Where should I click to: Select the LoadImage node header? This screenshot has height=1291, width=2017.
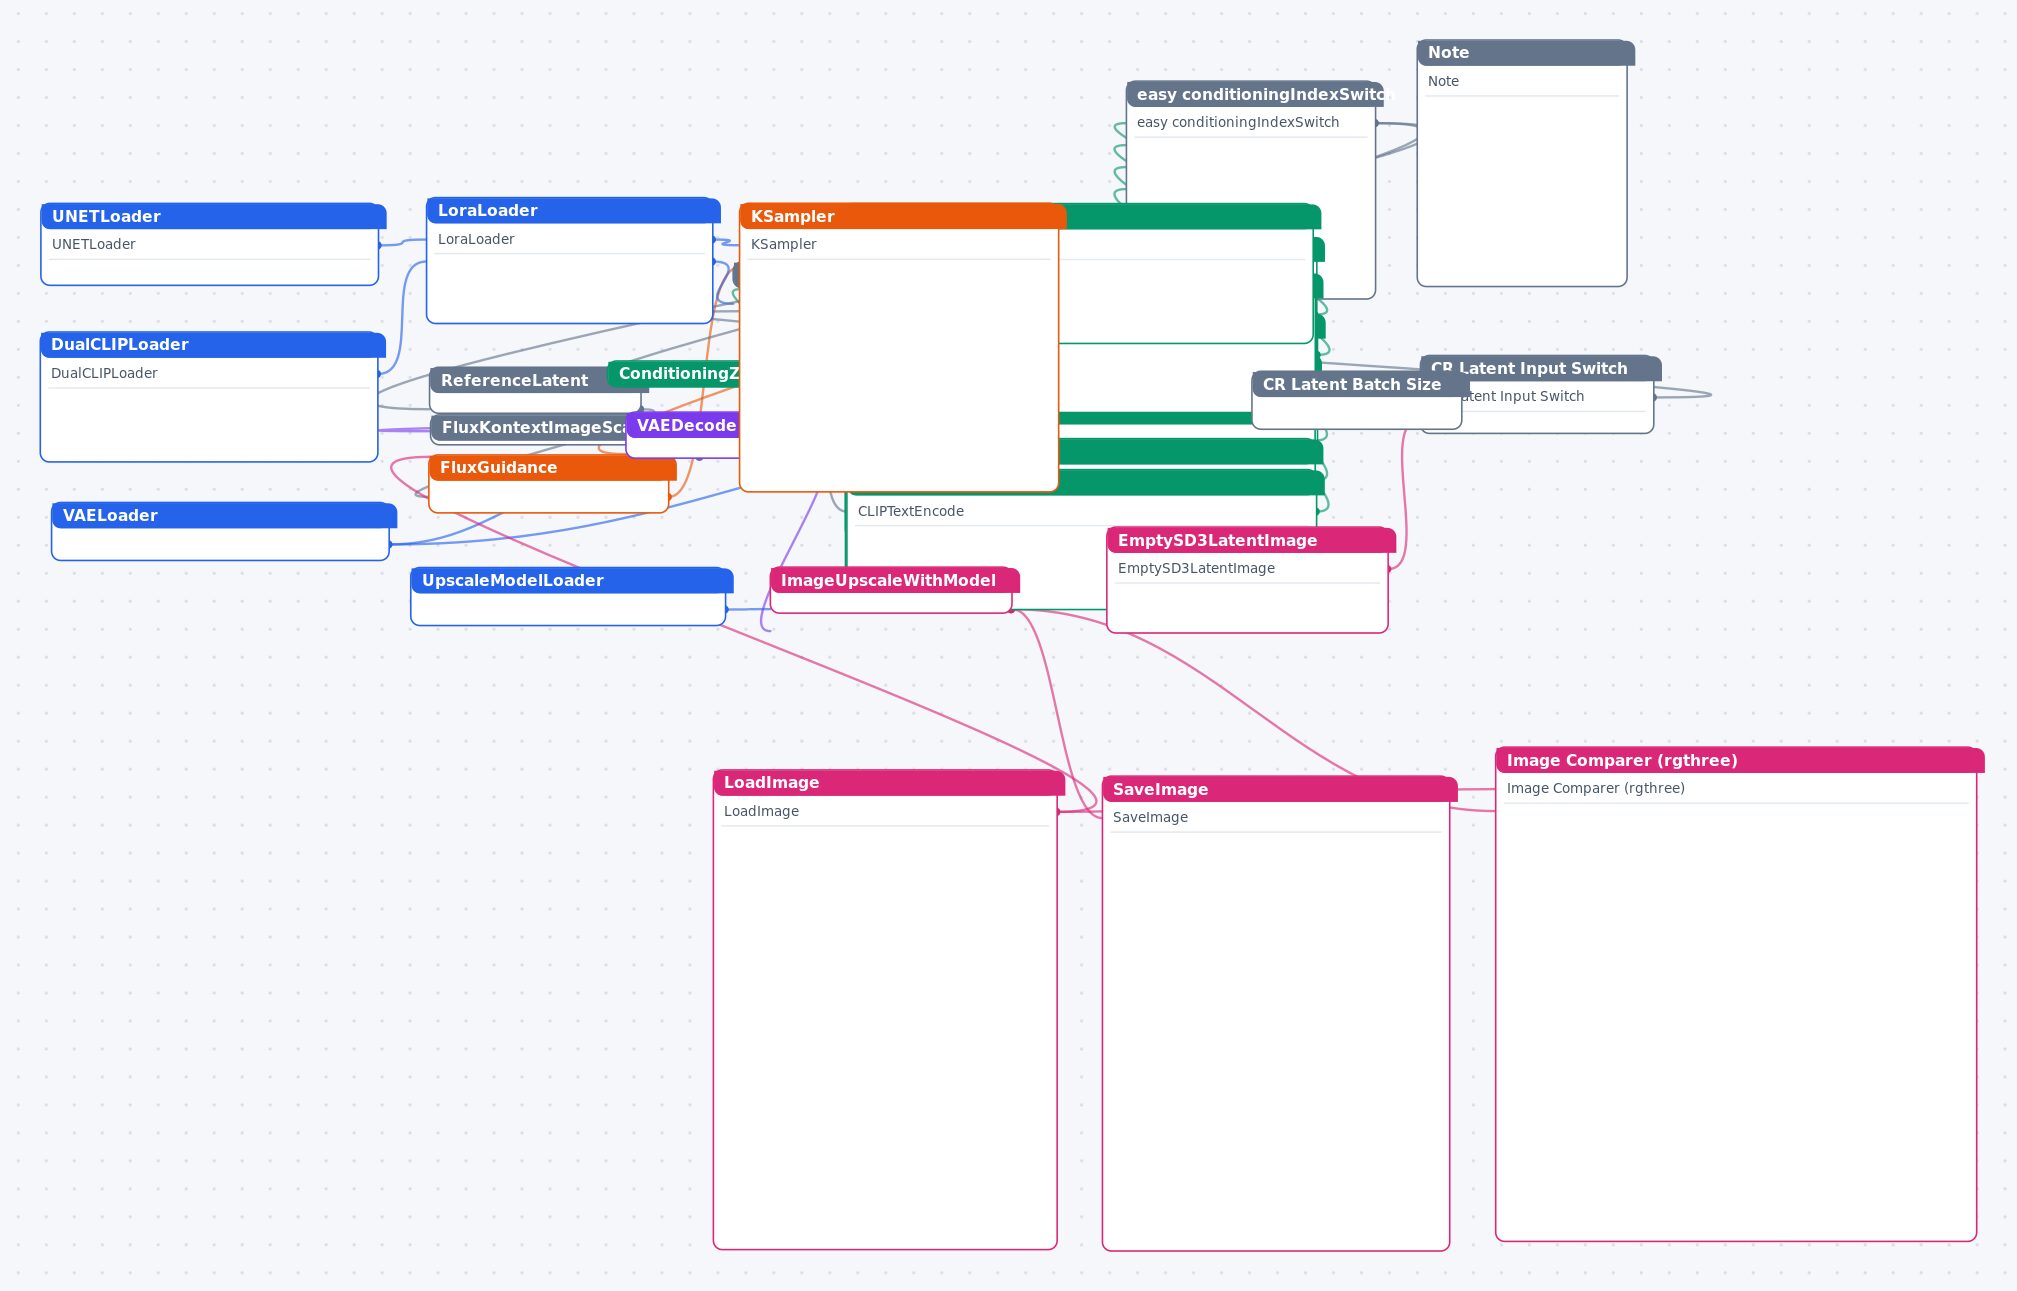point(889,782)
